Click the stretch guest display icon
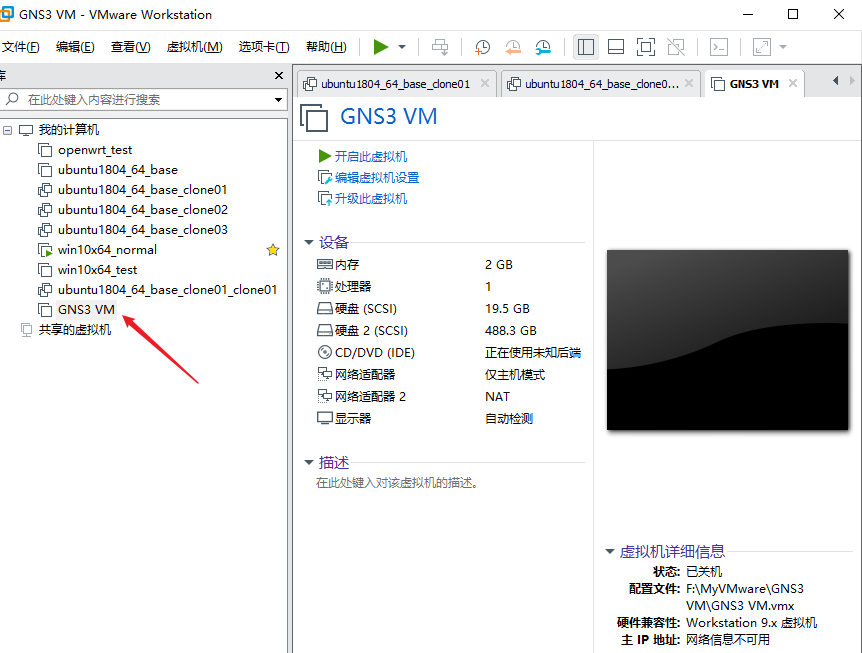 (x=762, y=47)
